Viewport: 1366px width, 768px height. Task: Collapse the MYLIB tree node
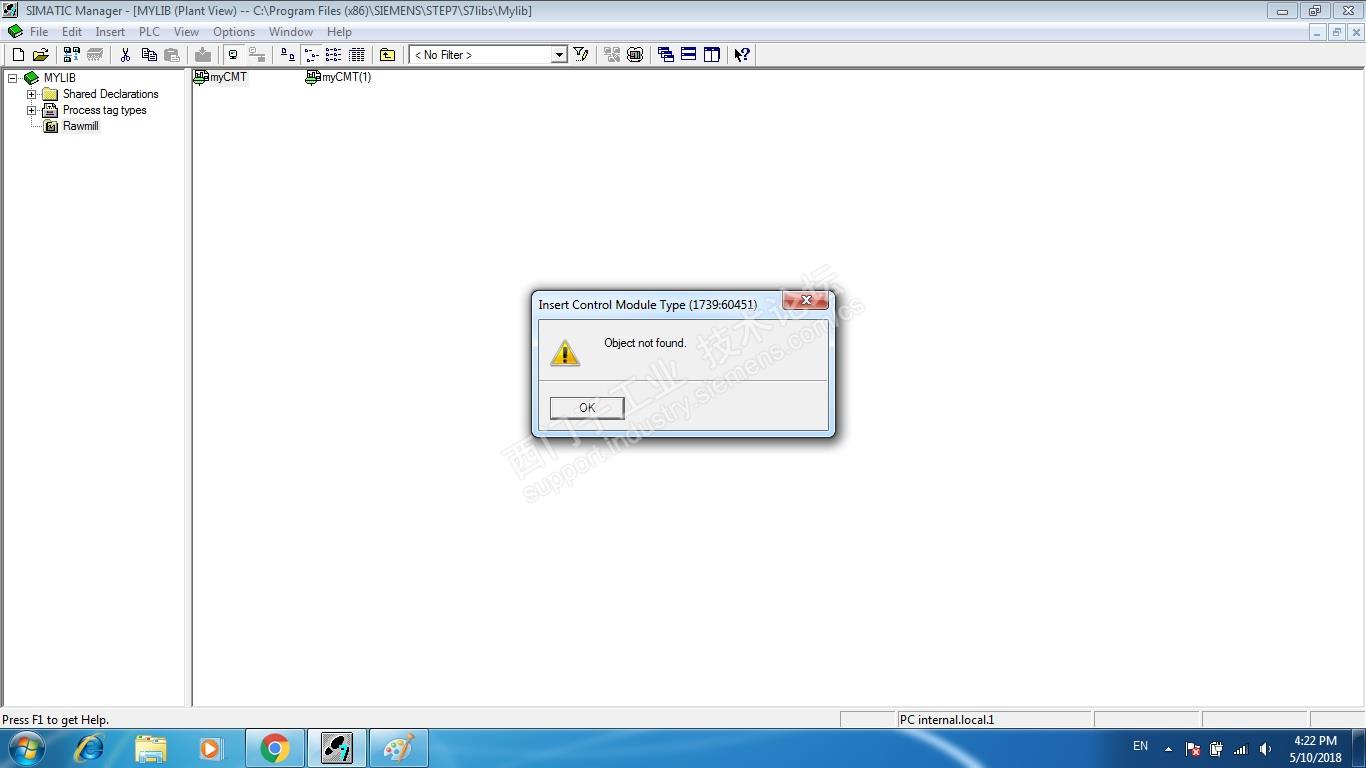point(13,78)
